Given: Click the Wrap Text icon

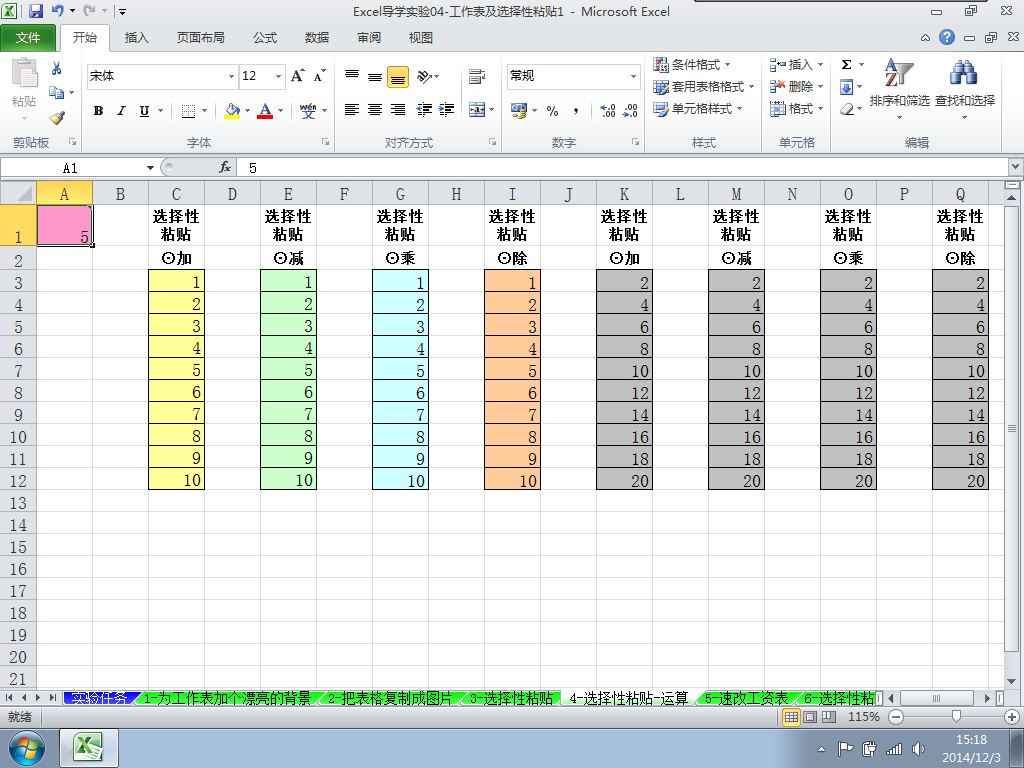Looking at the screenshot, I should pos(477,76).
